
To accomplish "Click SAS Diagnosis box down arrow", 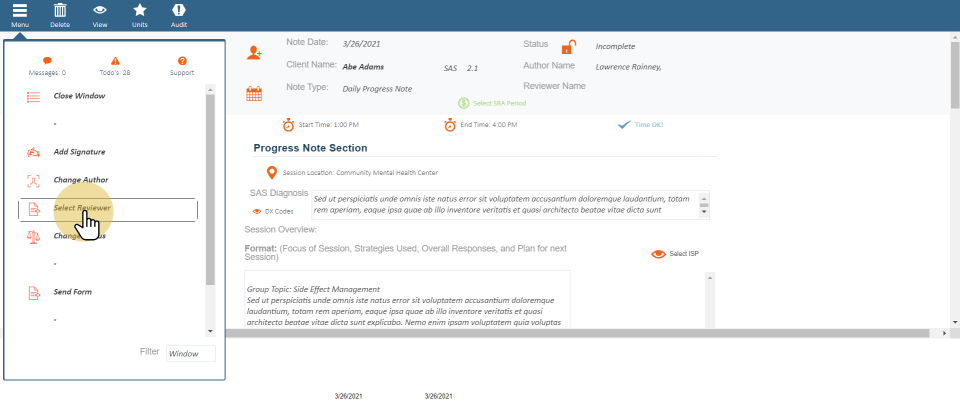I will [x=703, y=212].
